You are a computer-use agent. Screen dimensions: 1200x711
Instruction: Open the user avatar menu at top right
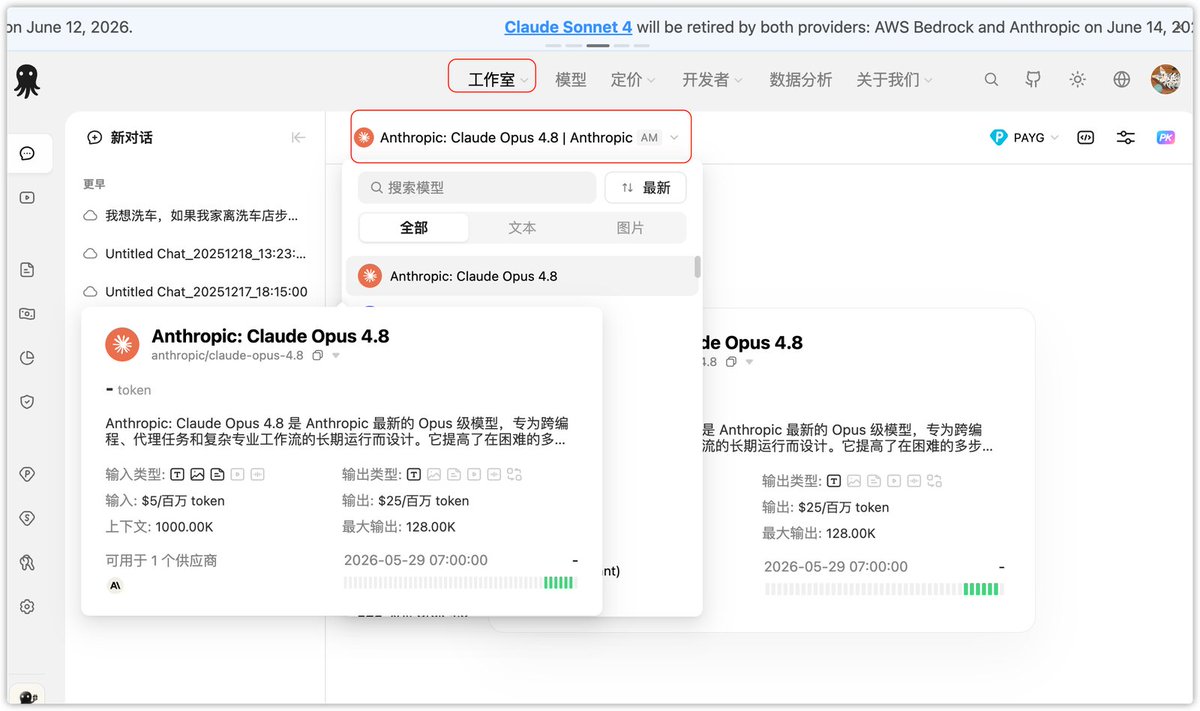1165,80
